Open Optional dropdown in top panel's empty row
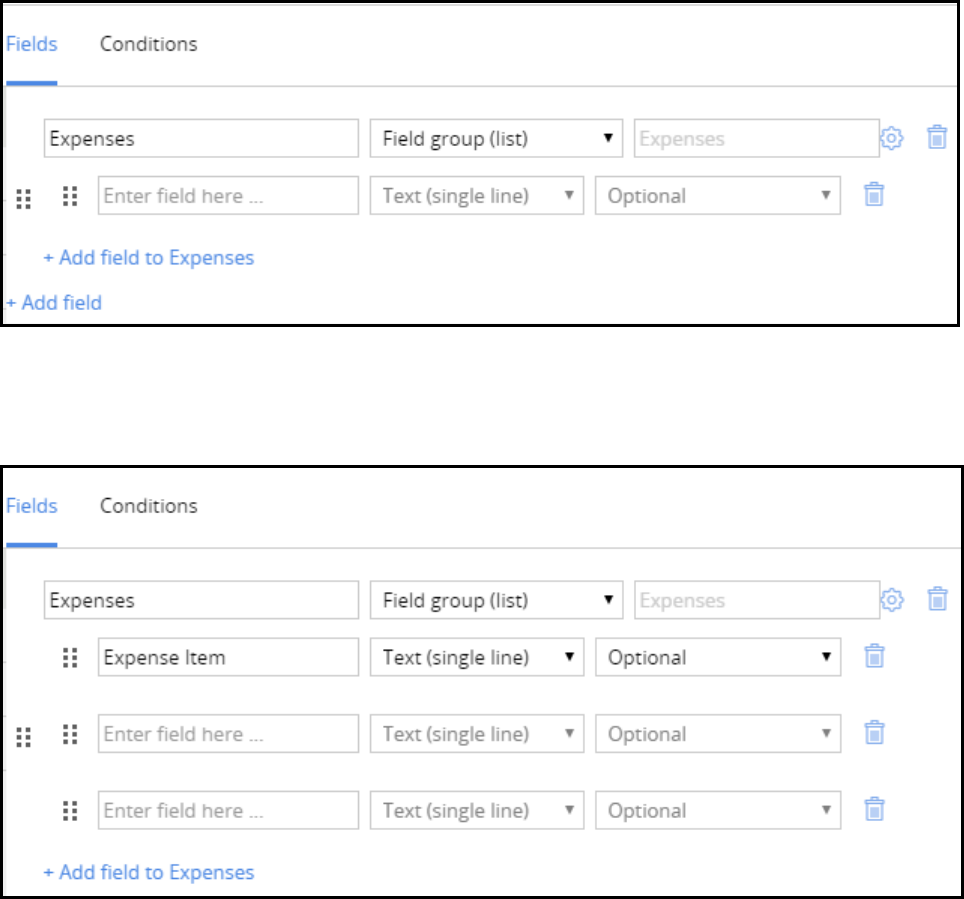This screenshot has height=899, width=964. point(717,196)
